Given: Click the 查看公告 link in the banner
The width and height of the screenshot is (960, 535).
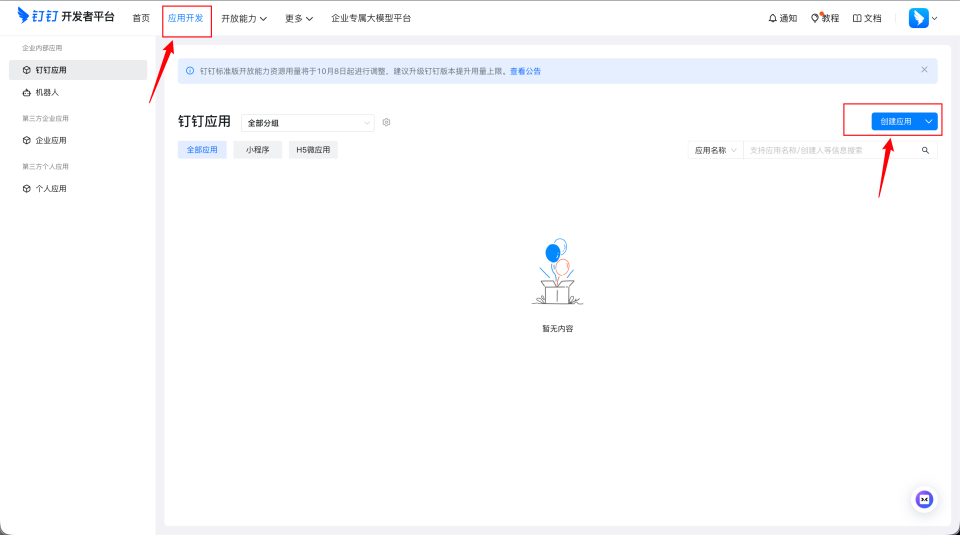Looking at the screenshot, I should (x=525, y=71).
